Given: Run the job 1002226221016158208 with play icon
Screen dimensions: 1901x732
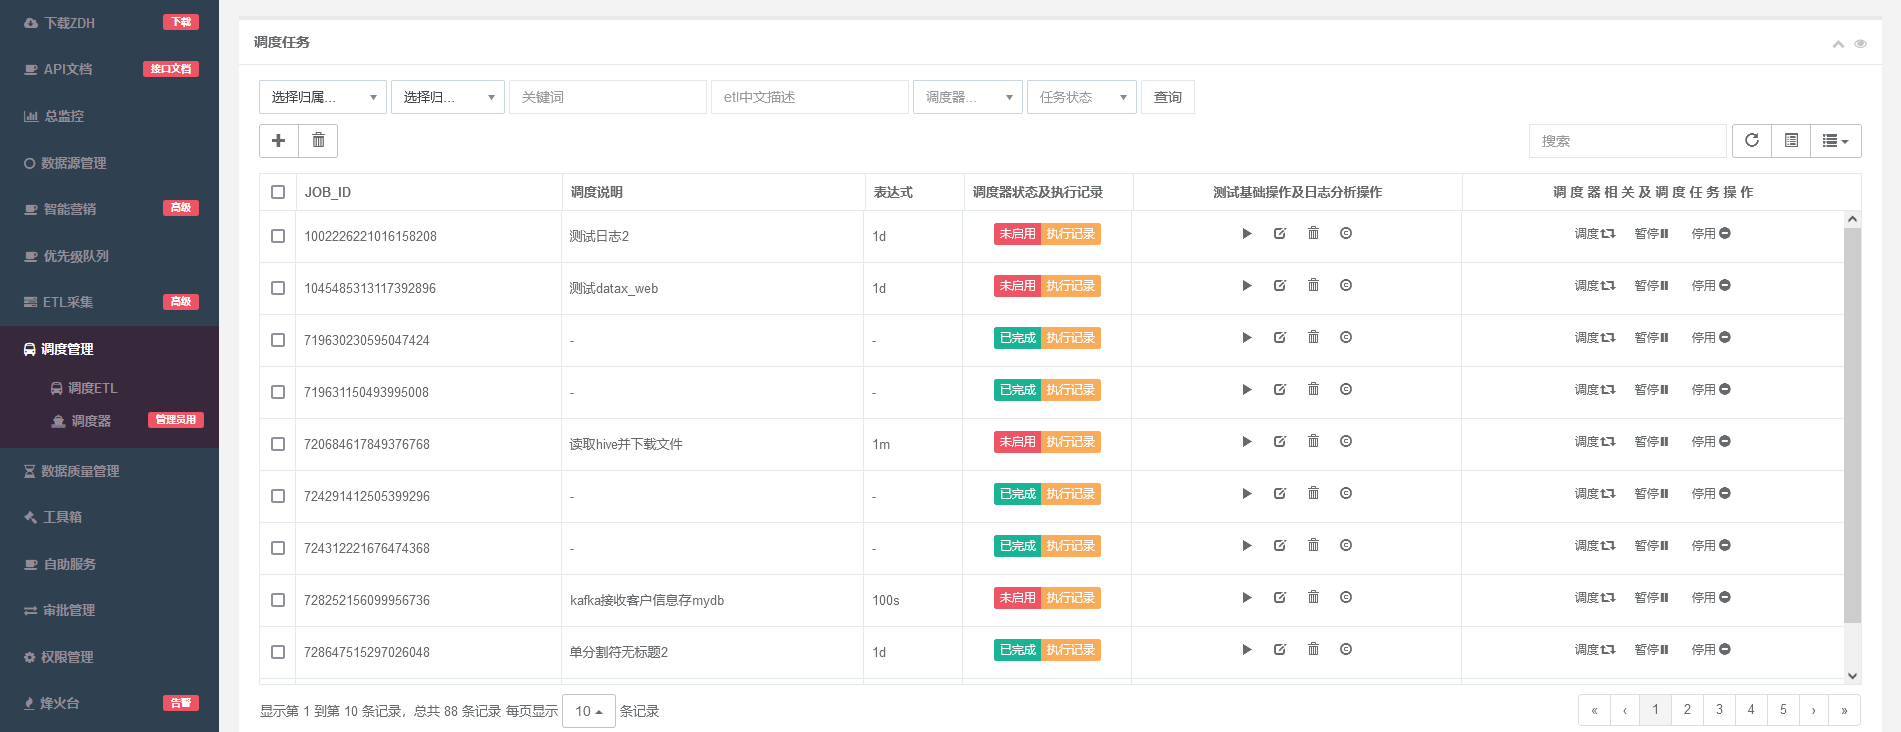Looking at the screenshot, I should (1247, 234).
